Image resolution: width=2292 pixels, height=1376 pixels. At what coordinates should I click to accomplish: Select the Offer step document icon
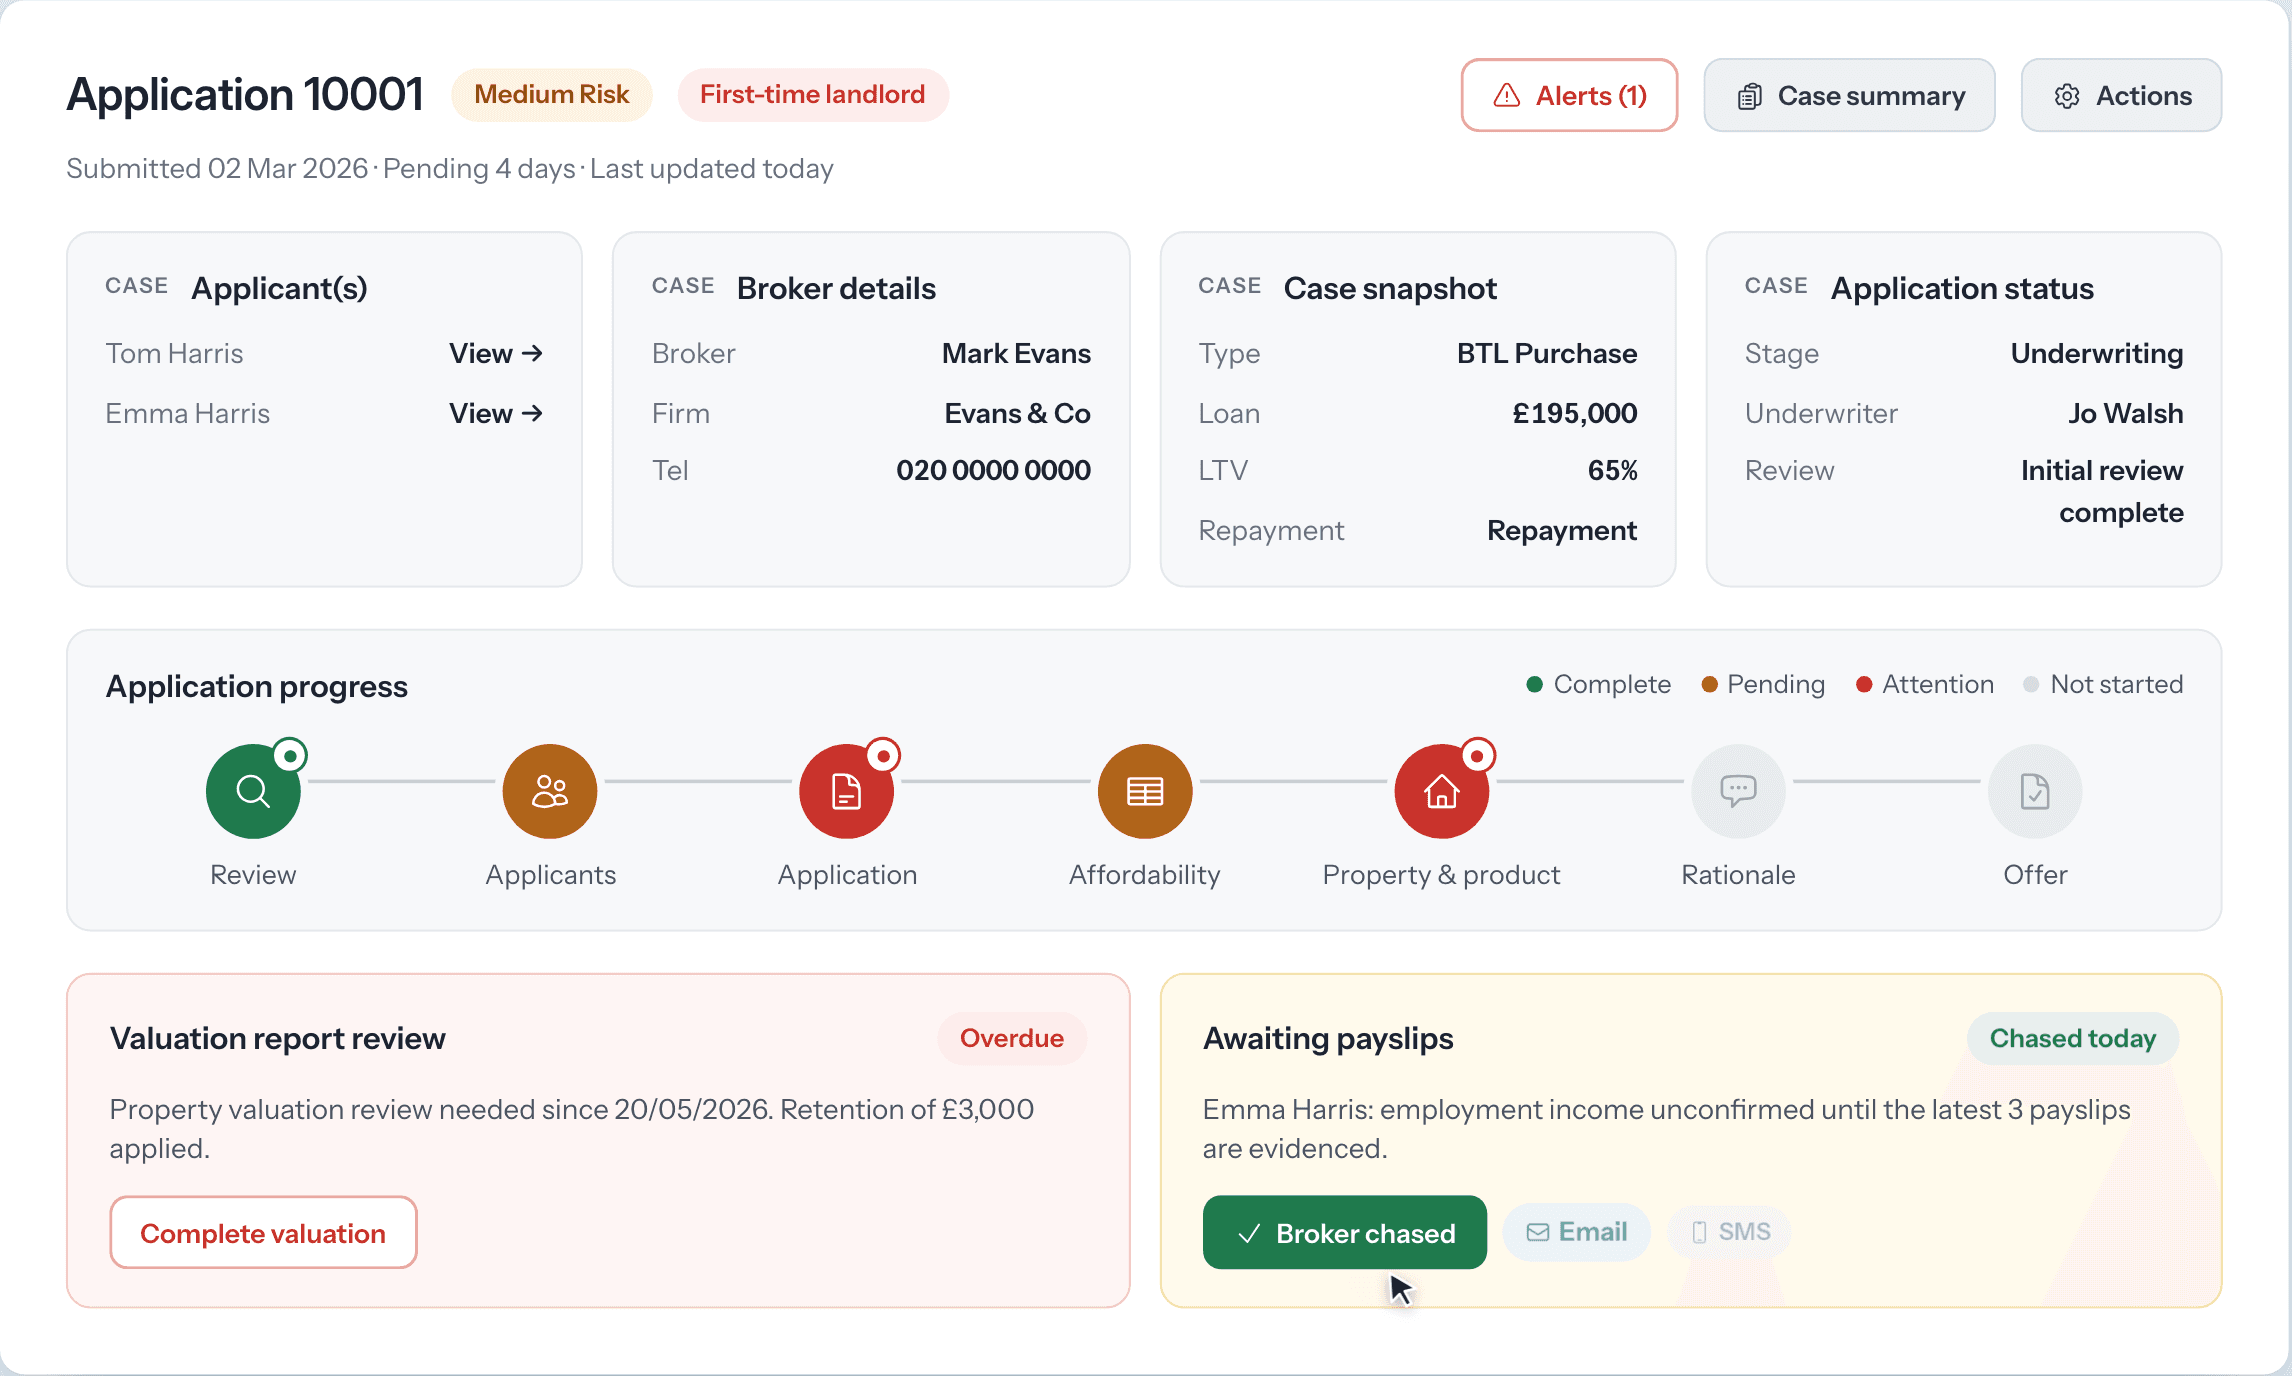point(2035,791)
